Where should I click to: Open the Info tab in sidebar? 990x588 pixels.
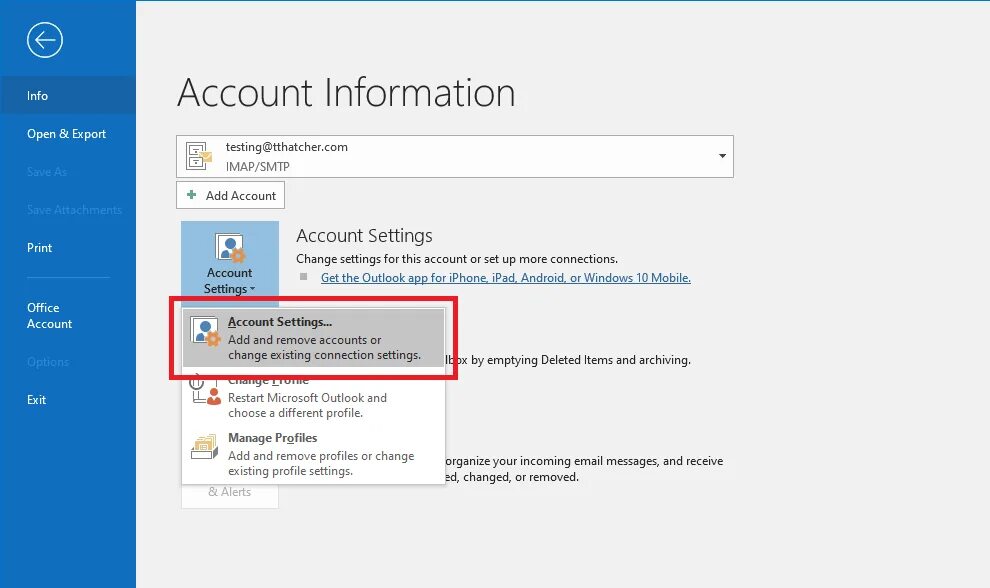coord(68,95)
